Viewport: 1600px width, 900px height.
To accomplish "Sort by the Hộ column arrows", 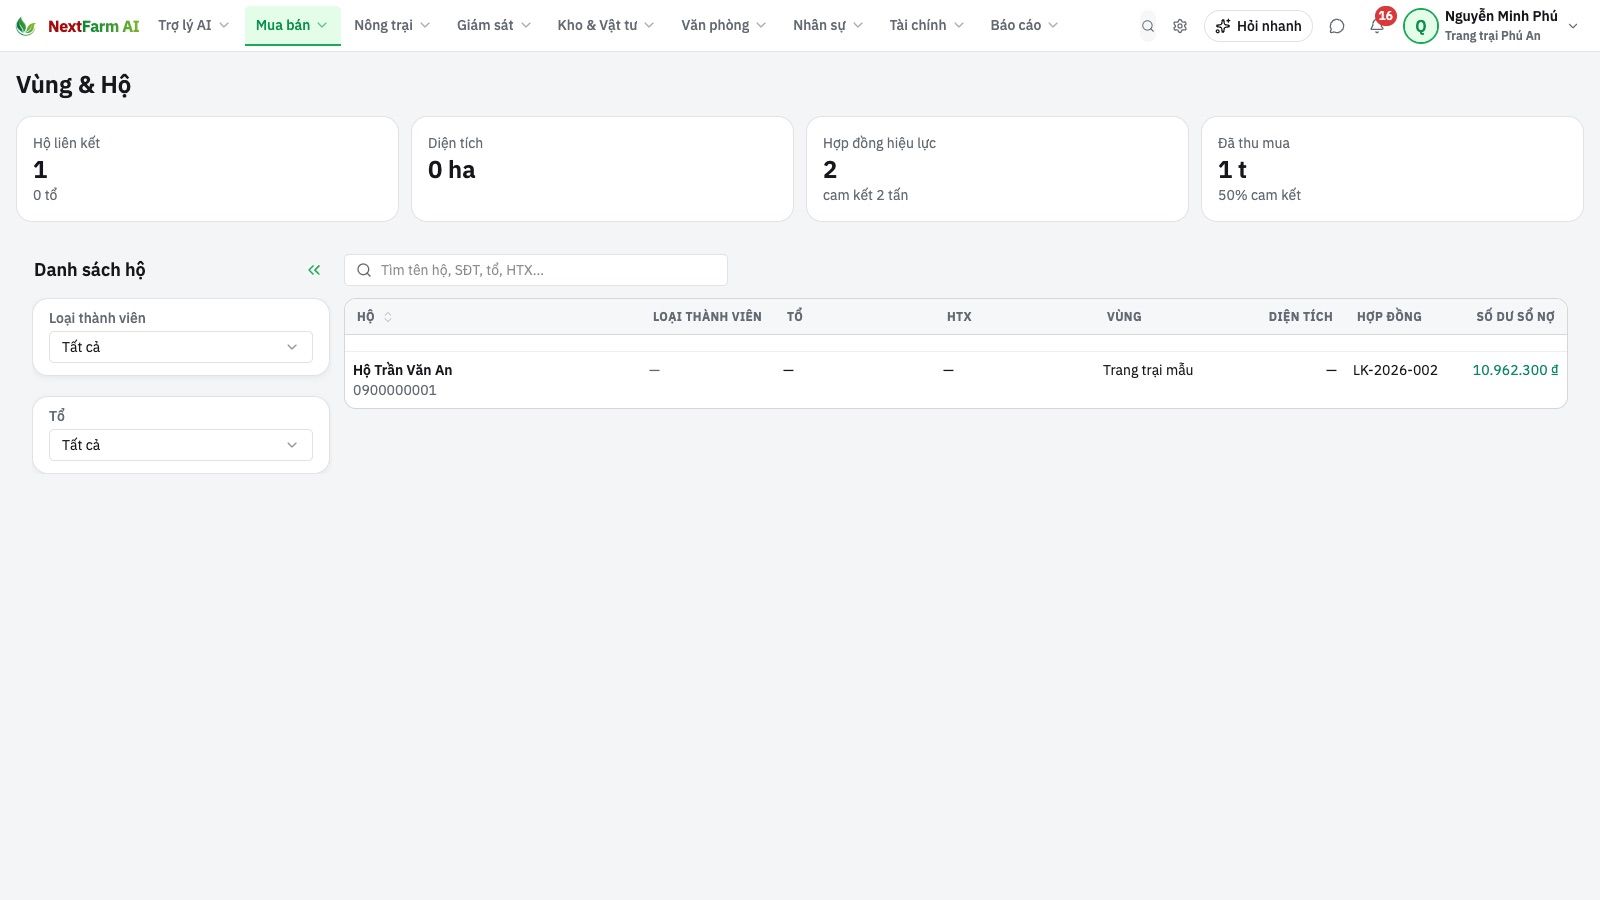I will [x=388, y=317].
